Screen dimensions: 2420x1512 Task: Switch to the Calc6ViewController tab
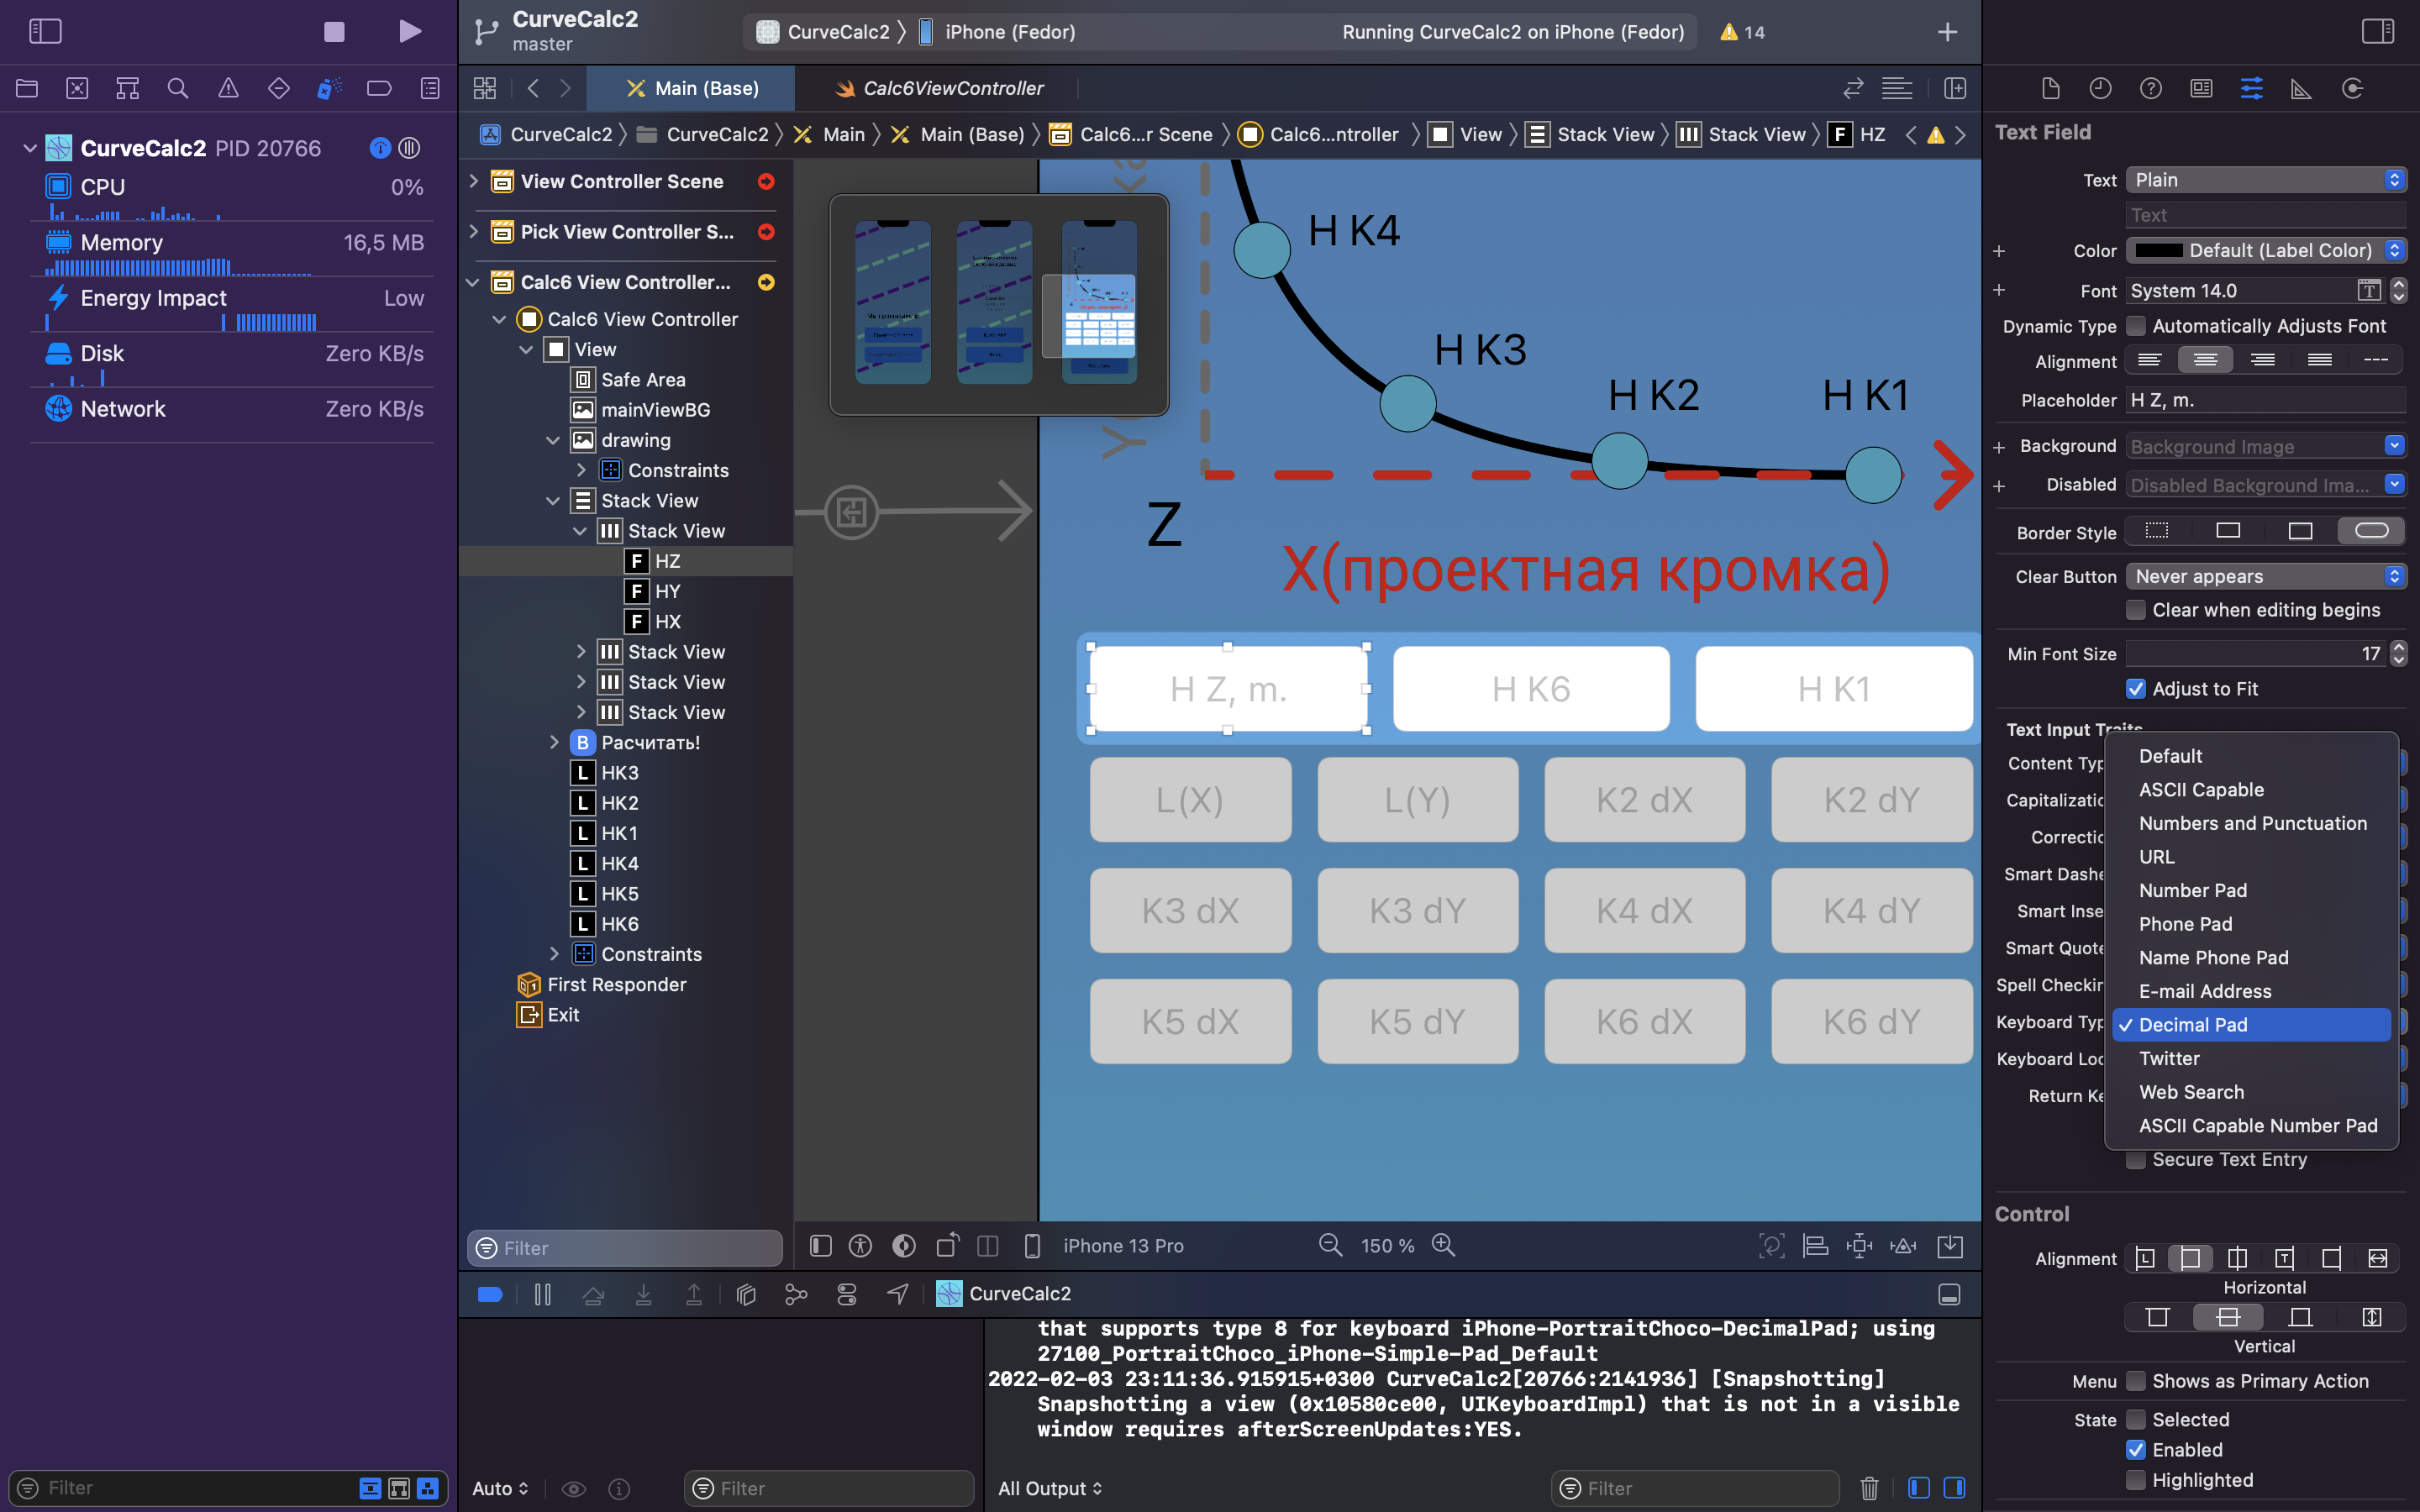pos(952,88)
